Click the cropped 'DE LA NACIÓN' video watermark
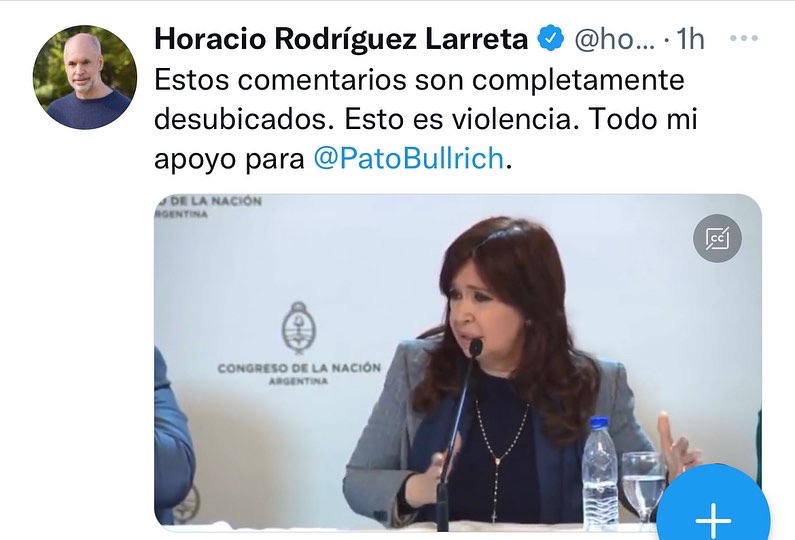 click(x=208, y=207)
